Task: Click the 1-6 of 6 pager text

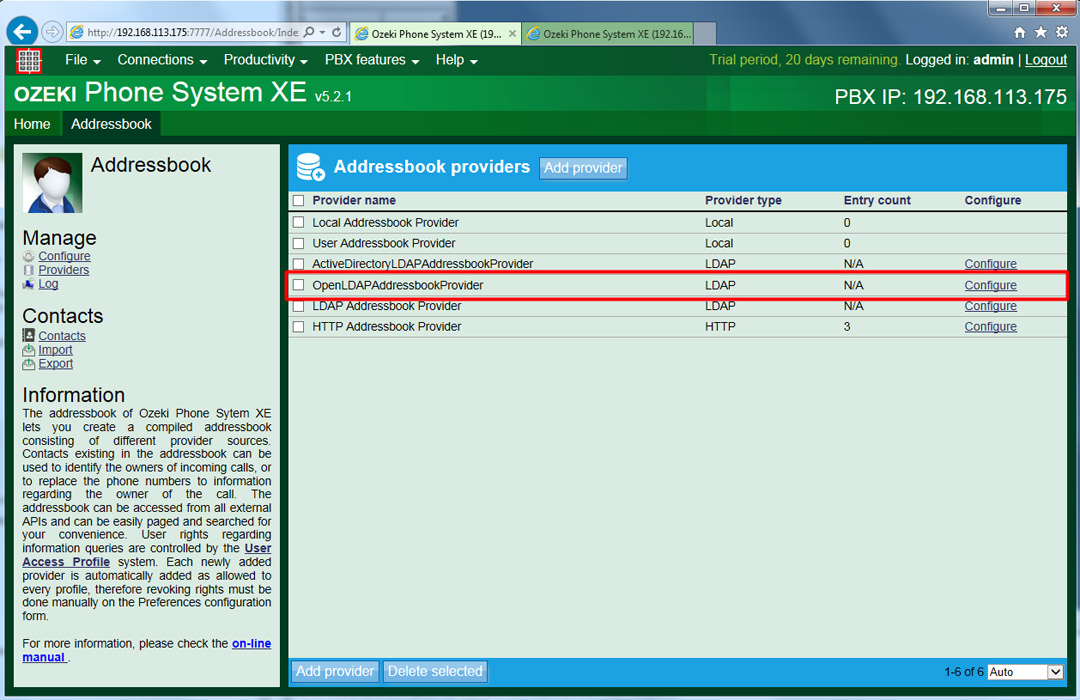Action: [x=964, y=672]
